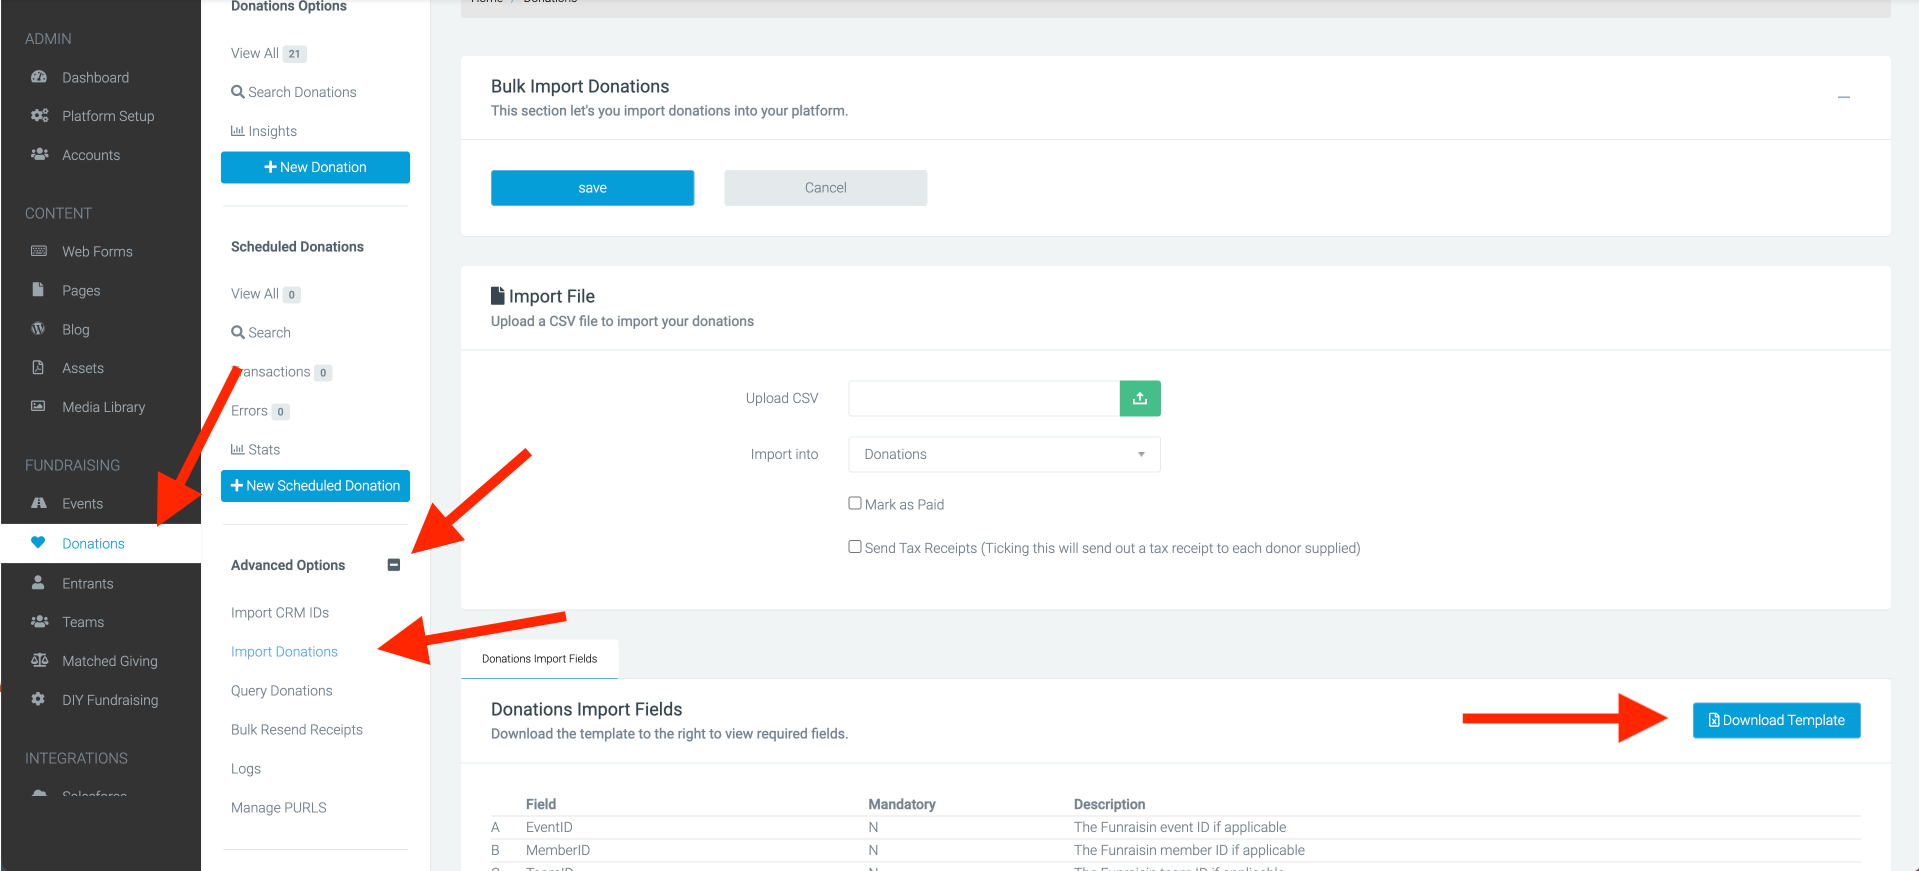Screen dimensions: 1919x871
Task: Click the Teams group icon
Action: pyautogui.click(x=39, y=621)
